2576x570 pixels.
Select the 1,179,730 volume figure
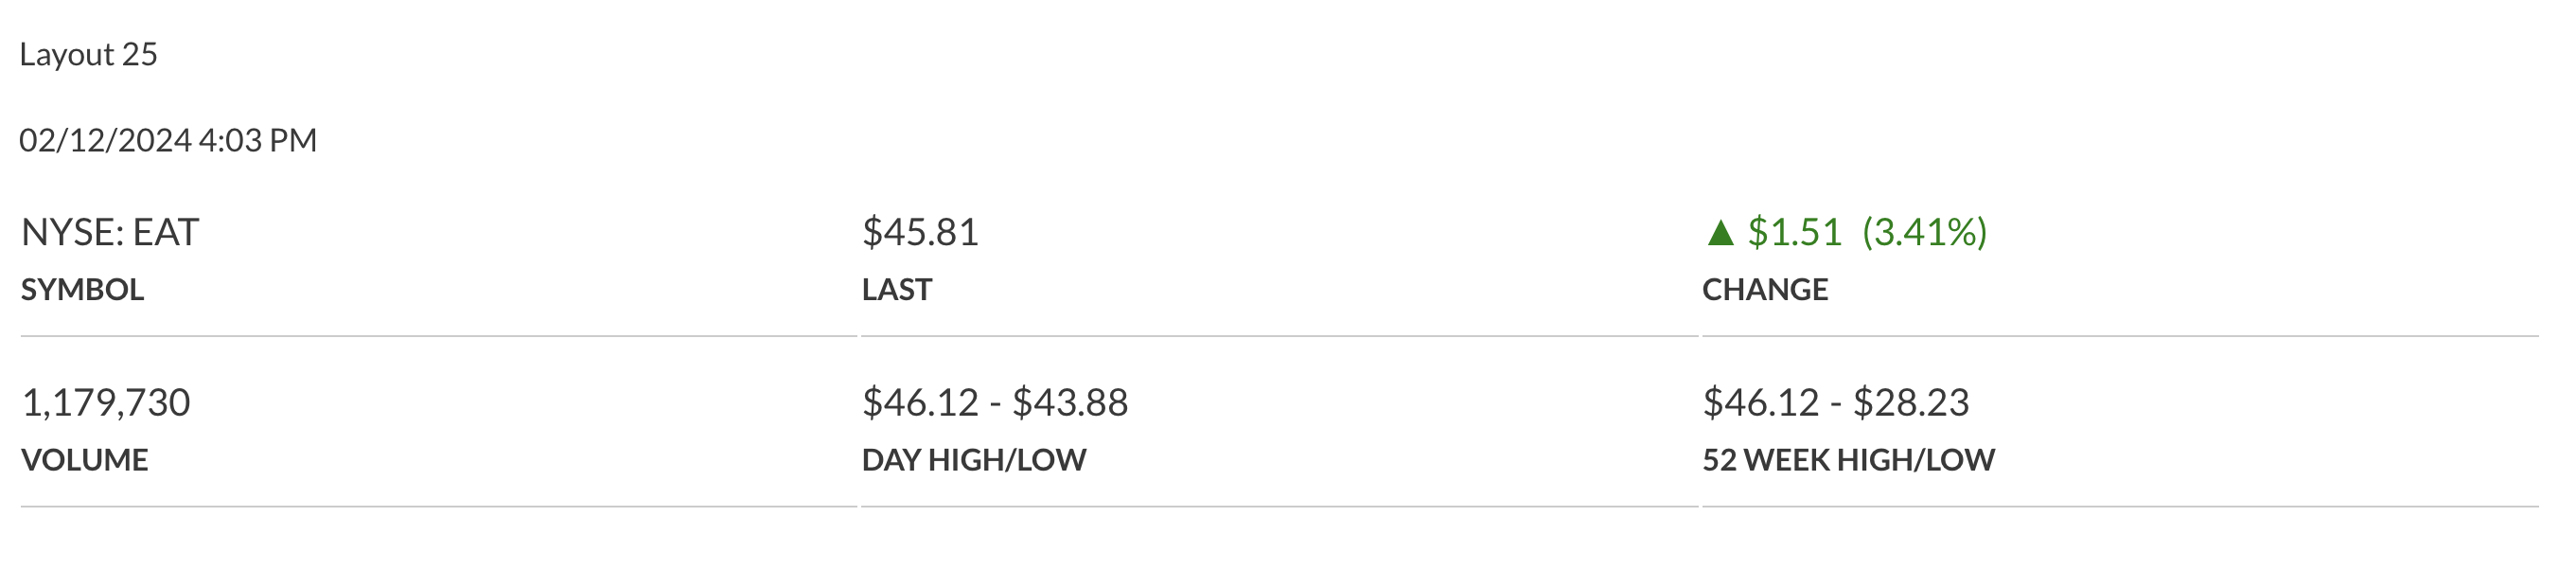coord(106,402)
